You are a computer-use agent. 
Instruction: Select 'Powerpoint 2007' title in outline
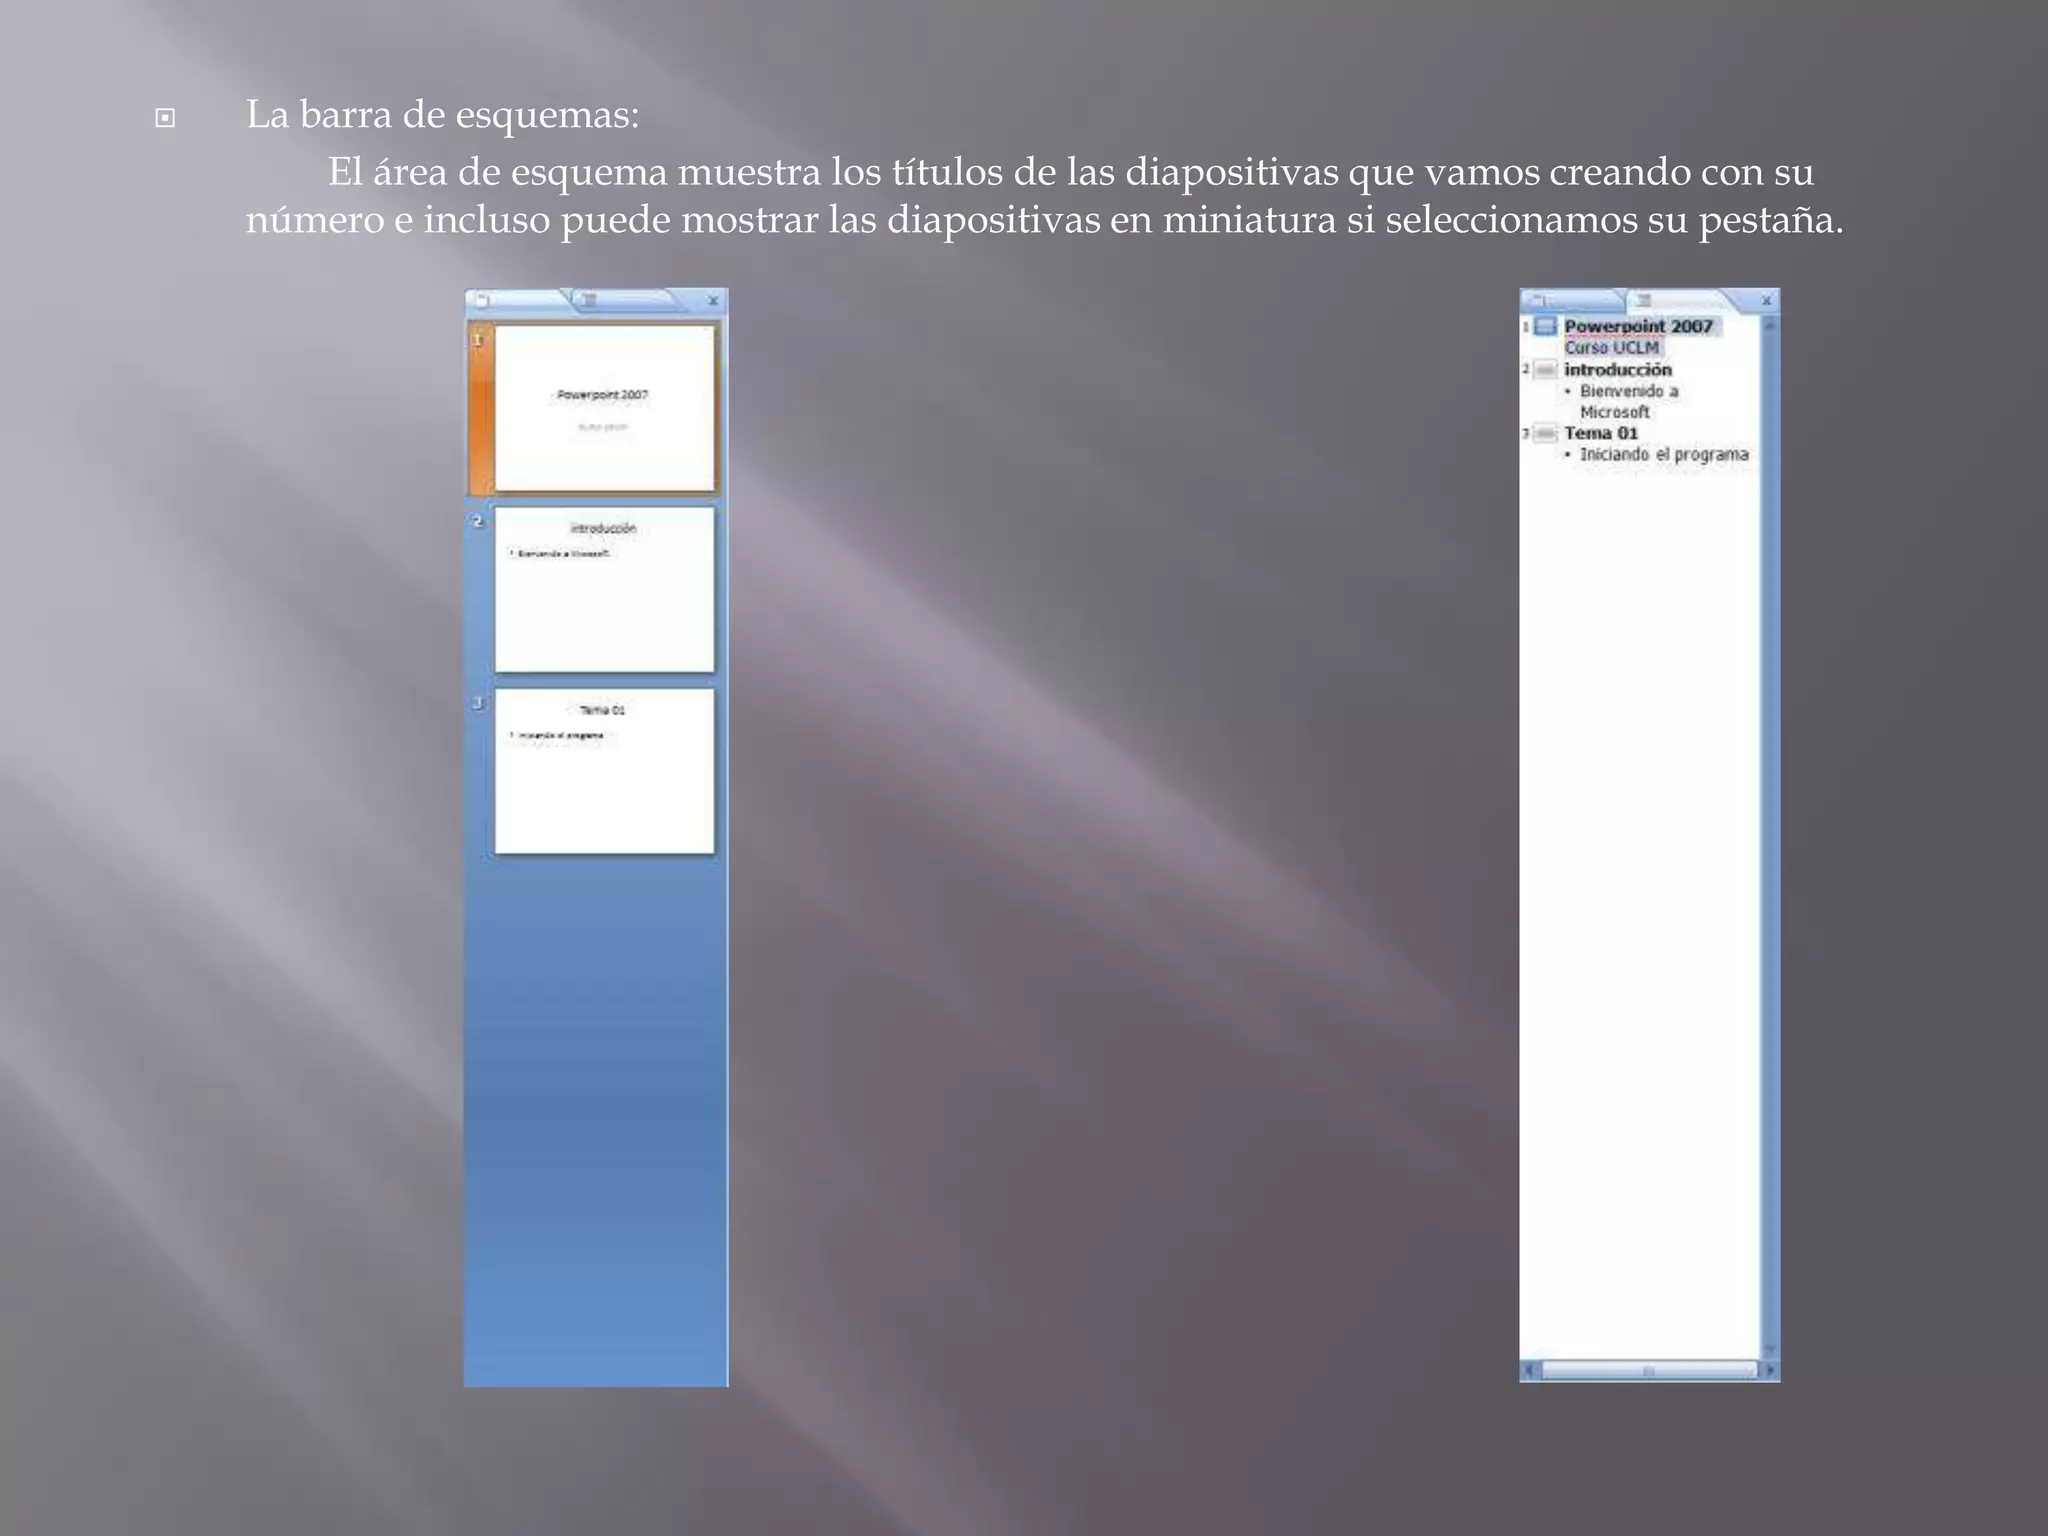1638,326
